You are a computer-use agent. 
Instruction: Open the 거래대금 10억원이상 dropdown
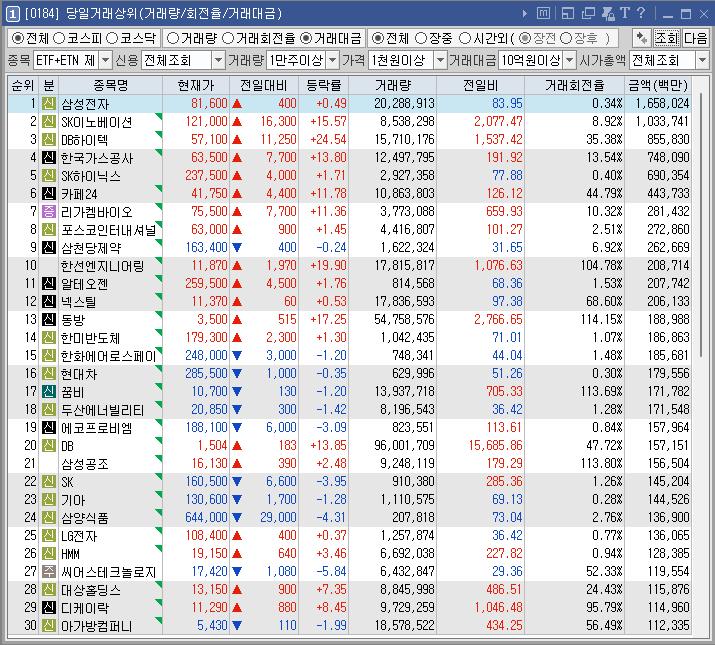click(x=570, y=60)
